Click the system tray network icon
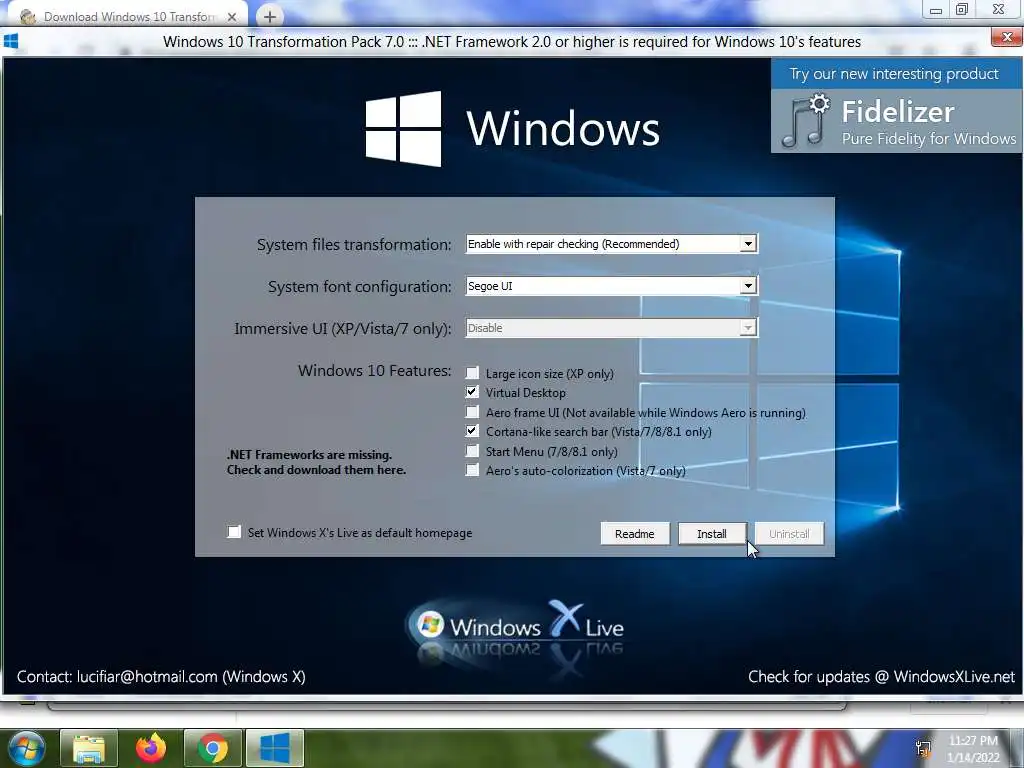This screenshot has height=768, width=1024. (x=923, y=748)
